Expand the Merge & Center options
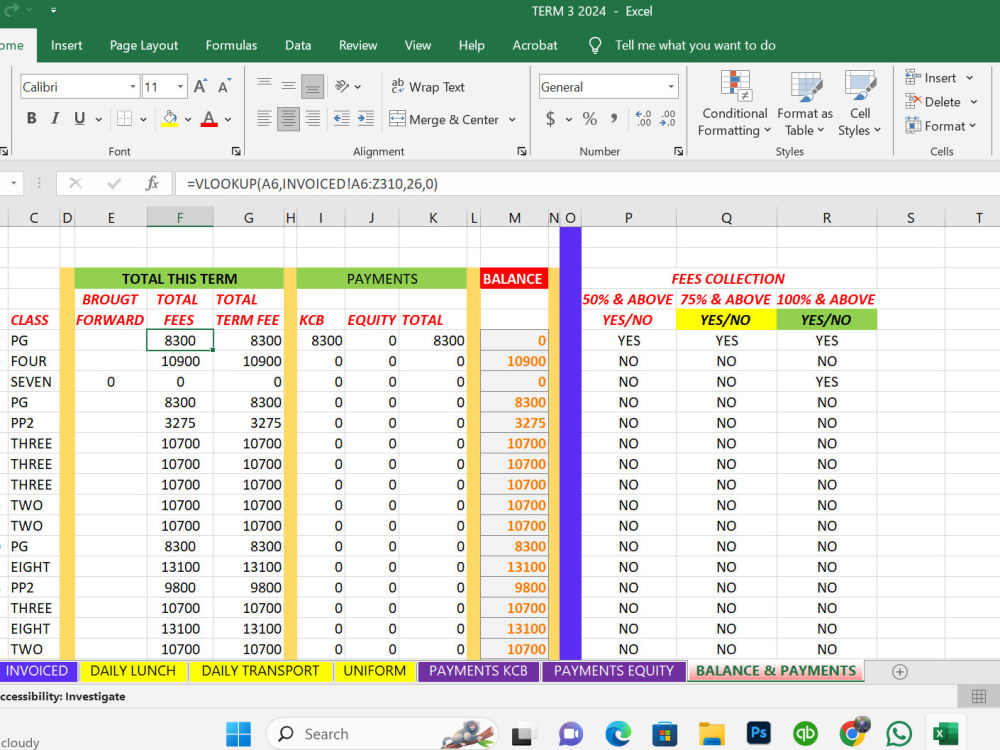 tap(512, 119)
